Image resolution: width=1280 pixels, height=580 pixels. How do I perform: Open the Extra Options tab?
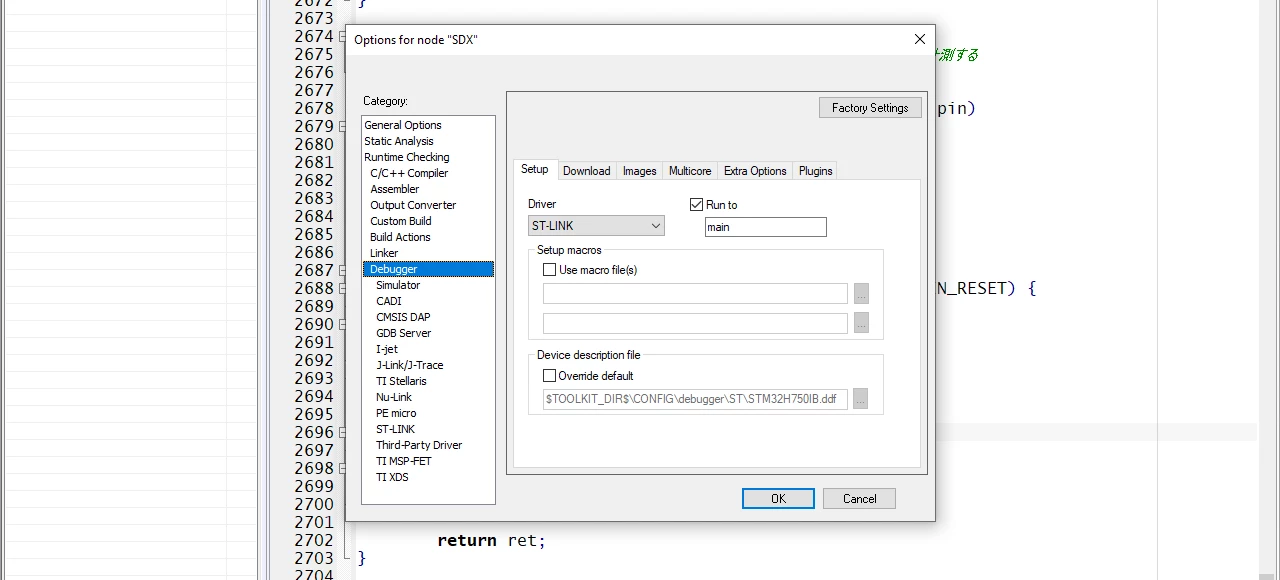pos(755,171)
